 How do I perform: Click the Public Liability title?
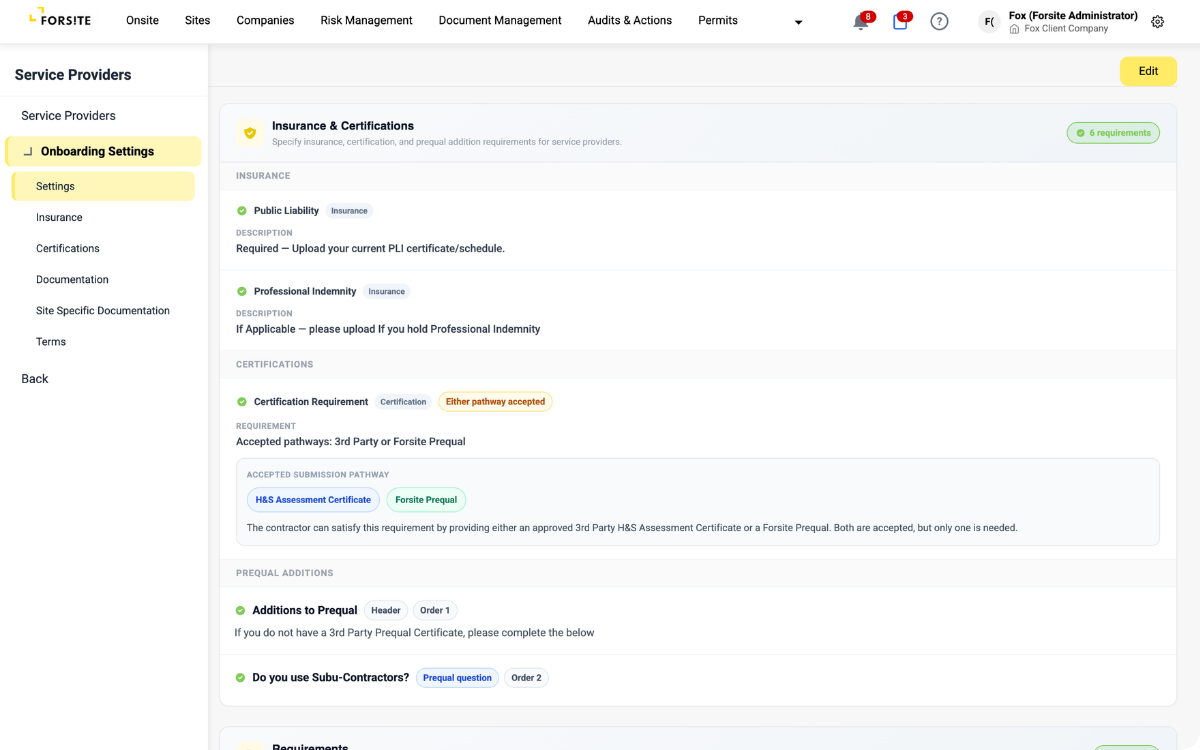pos(286,211)
